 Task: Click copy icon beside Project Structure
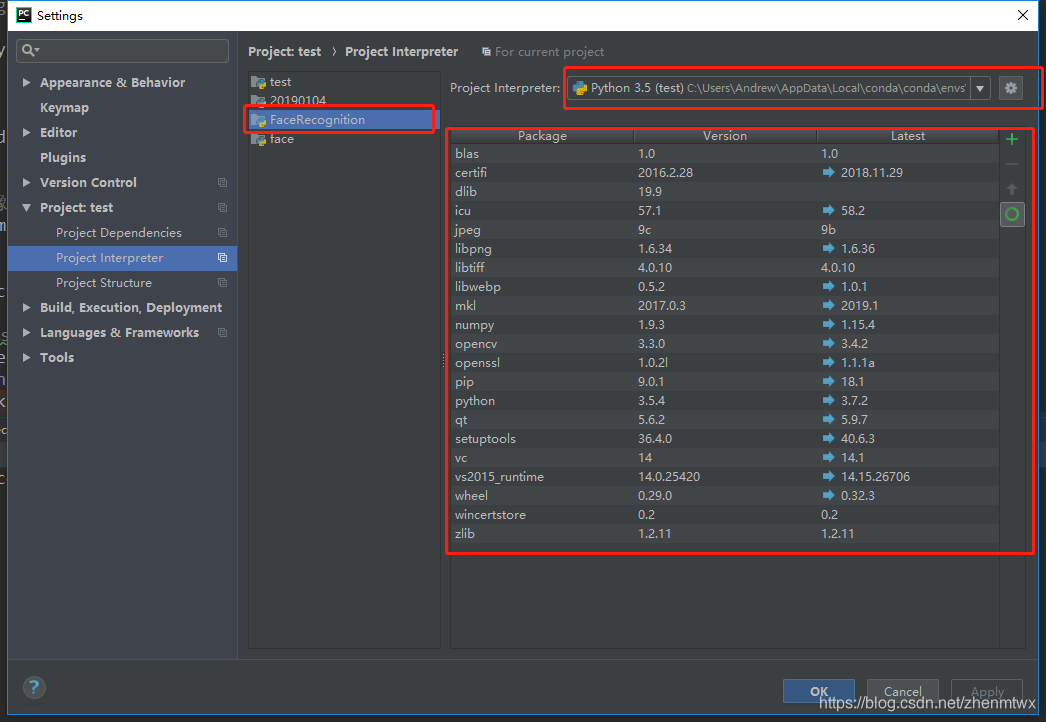(222, 283)
